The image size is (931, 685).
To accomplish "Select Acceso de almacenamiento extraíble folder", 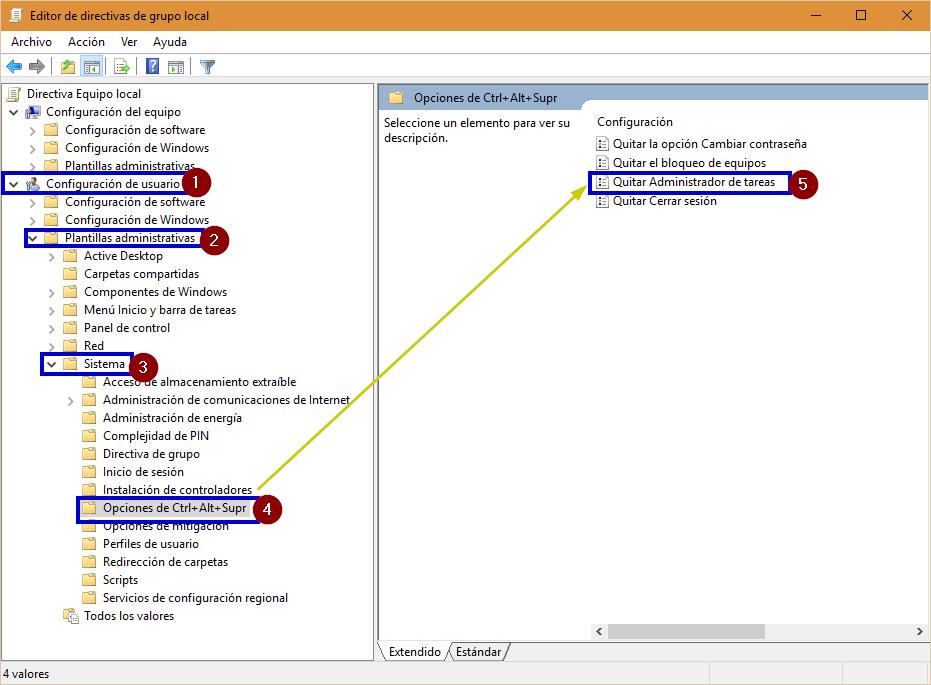I will [200, 382].
